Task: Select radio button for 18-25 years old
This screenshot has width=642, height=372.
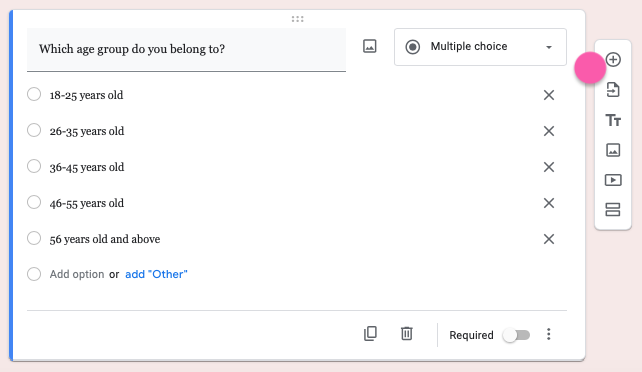Action: 34,94
